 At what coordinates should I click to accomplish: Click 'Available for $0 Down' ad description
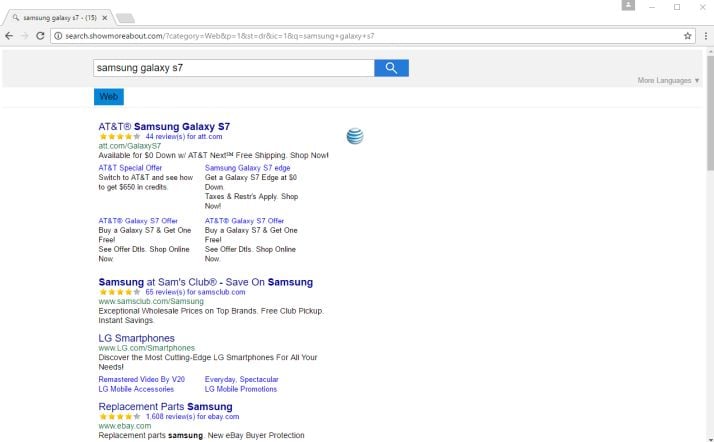213,156
